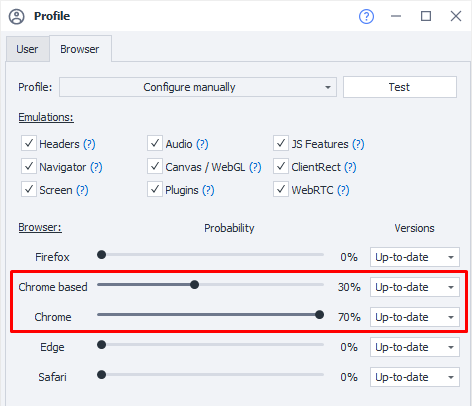
Task: Expand the Firefox versions dropdown
Action: pos(415,257)
